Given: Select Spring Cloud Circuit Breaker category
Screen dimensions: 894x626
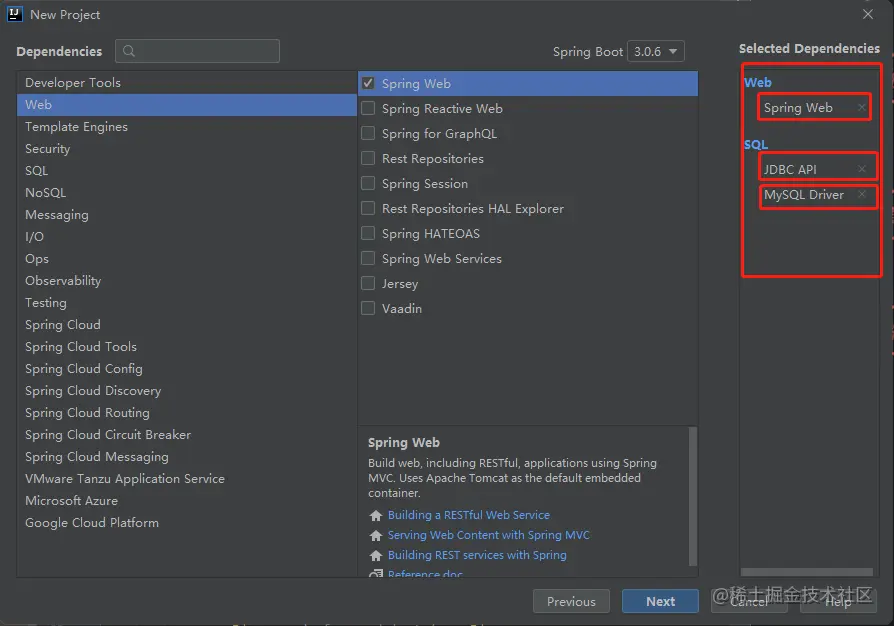Looking at the screenshot, I should 187,435.
